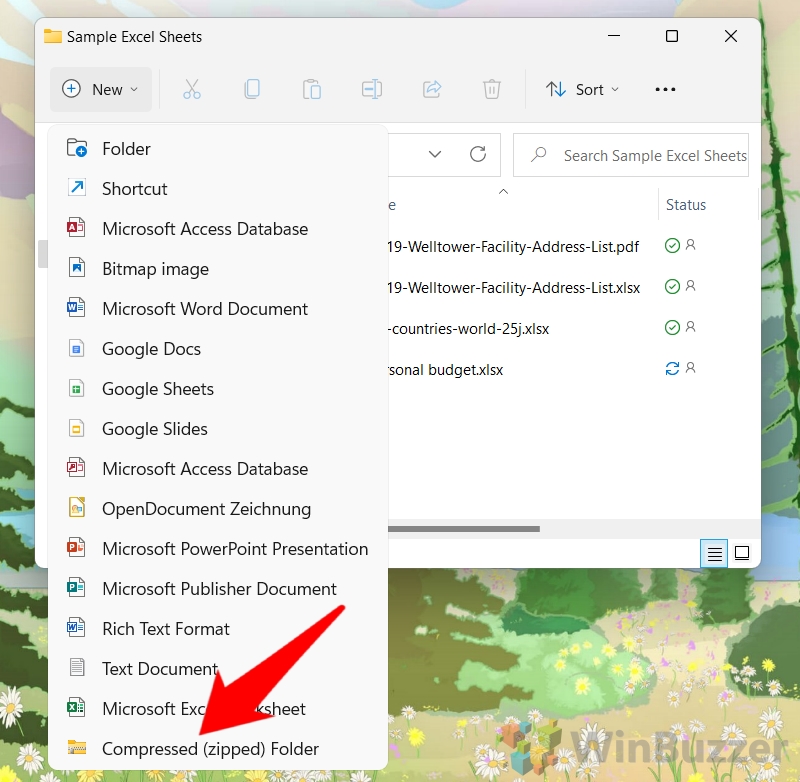This screenshot has height=782, width=800.
Task: Click the shared person icon on the Address-List.pdf row
Action: point(690,245)
